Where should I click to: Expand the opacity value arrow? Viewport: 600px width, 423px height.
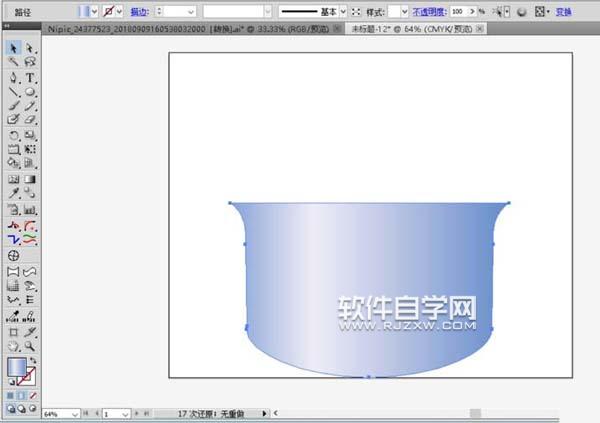(472, 12)
